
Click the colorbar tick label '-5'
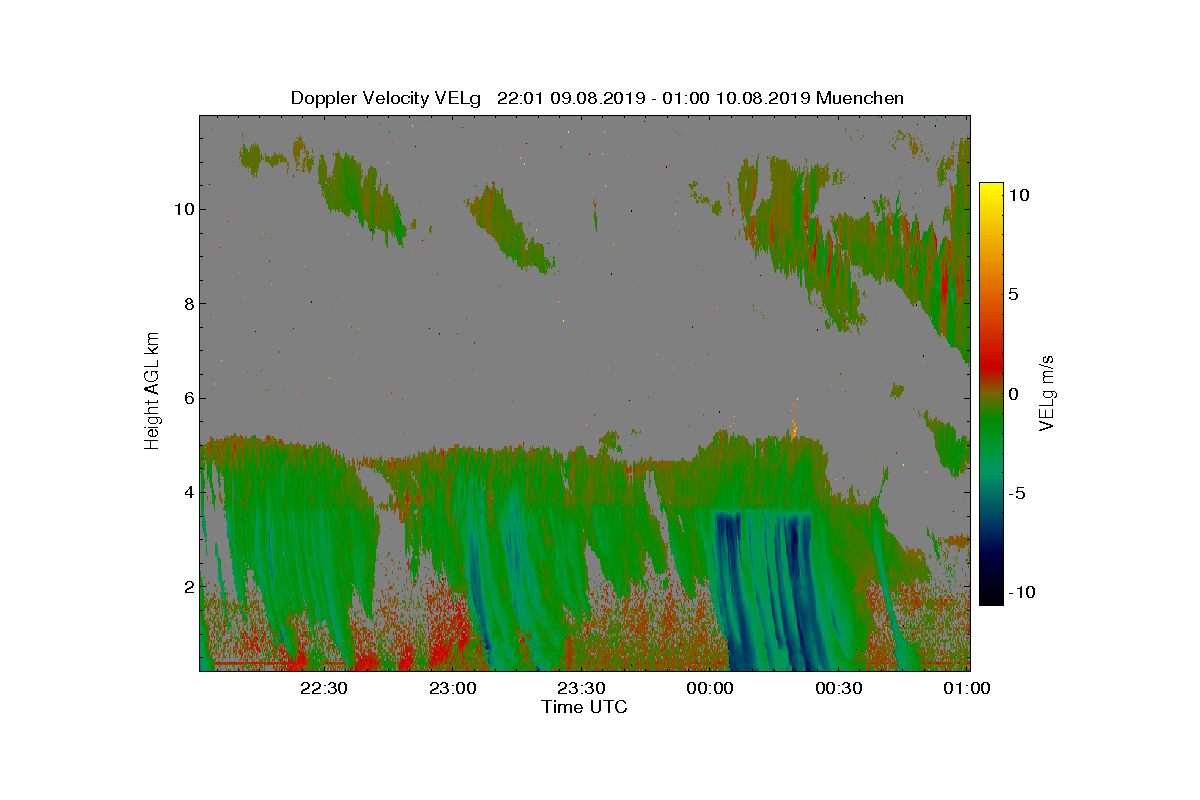(1016, 492)
